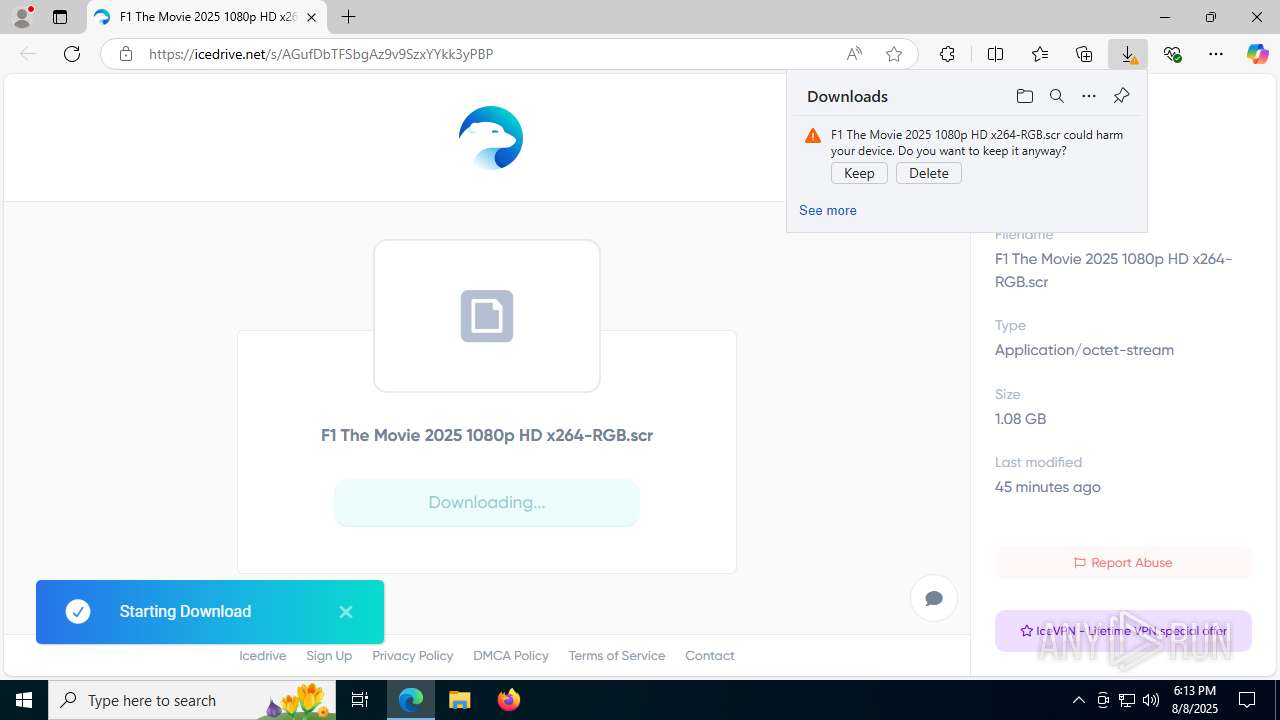1280x720 pixels.
Task: View site information lock icon
Action: click(x=126, y=54)
